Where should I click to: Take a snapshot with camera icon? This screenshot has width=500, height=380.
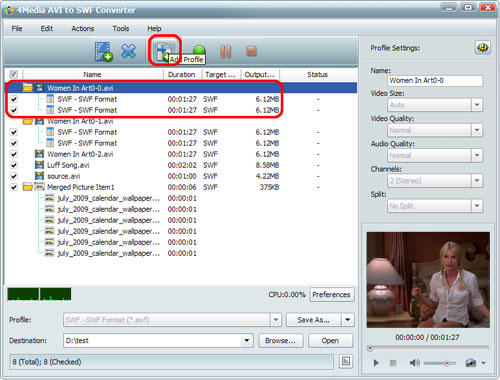tap(471, 363)
